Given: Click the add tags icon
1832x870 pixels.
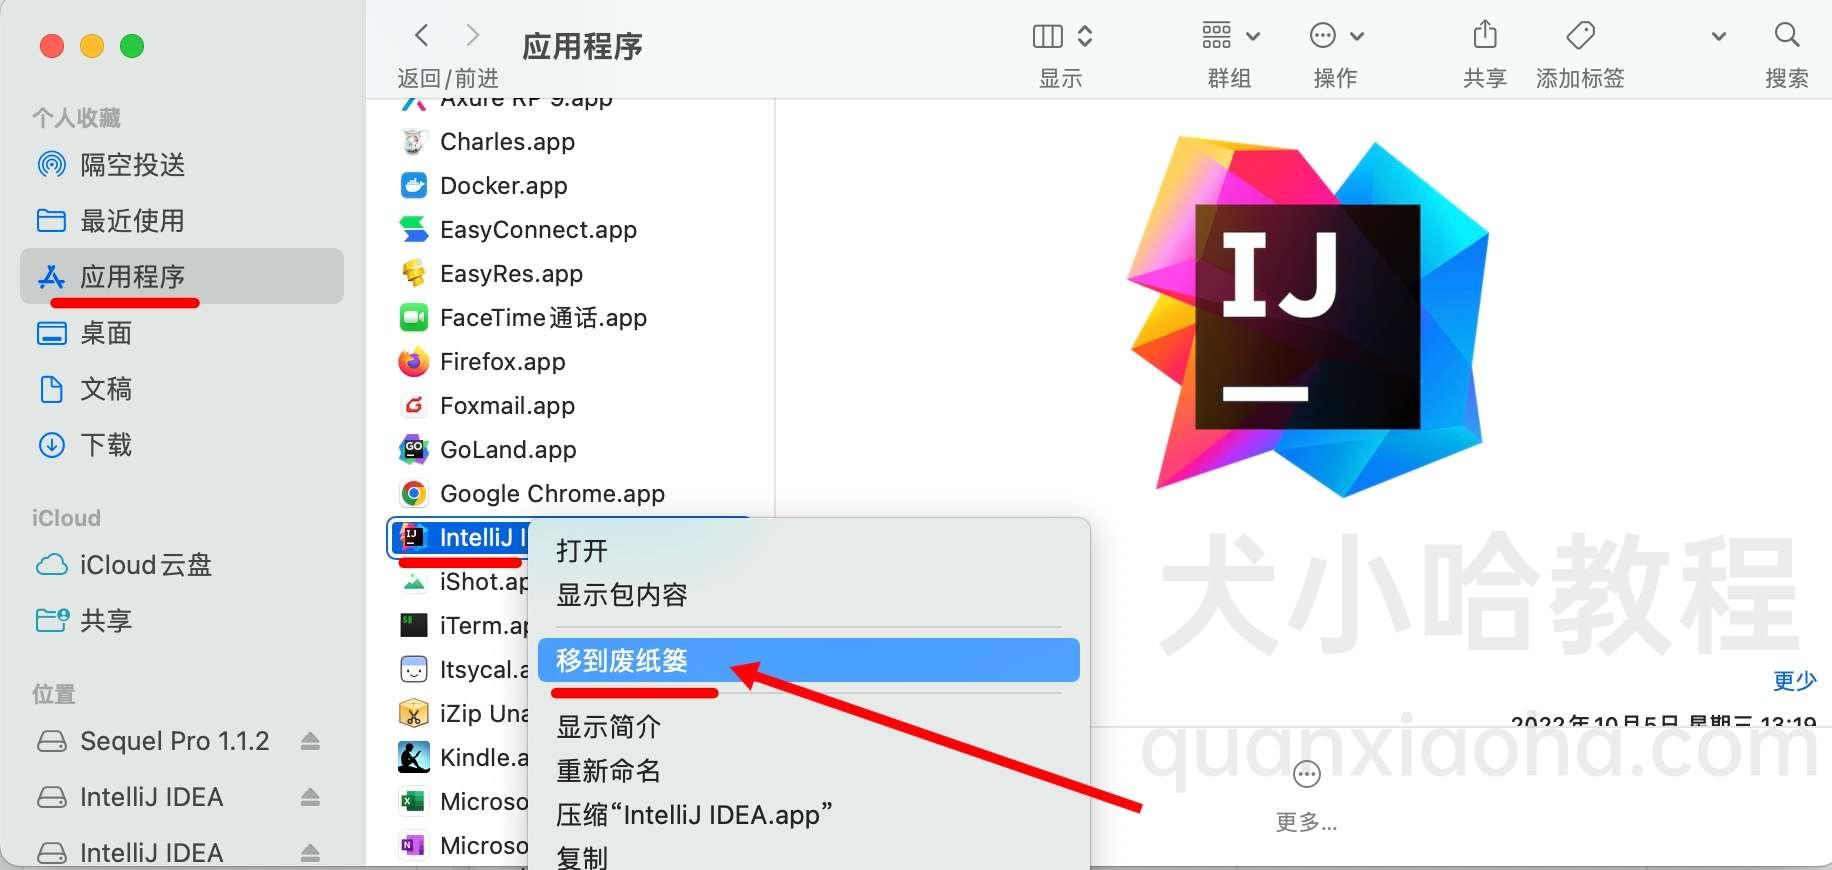Looking at the screenshot, I should click(x=1580, y=36).
